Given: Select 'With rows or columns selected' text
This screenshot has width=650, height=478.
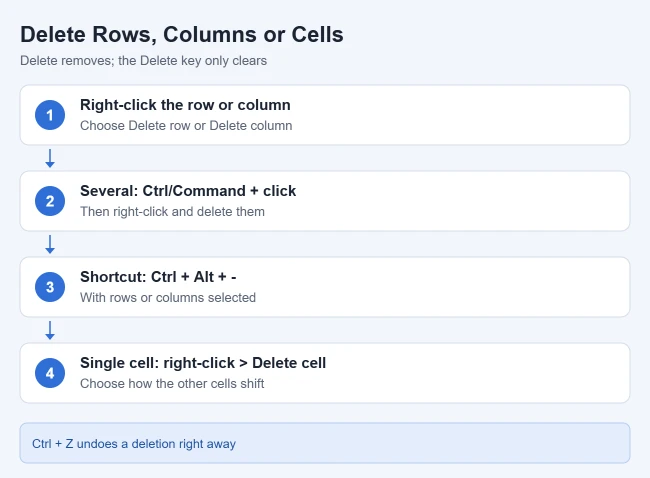Looking at the screenshot, I should pos(168,298).
